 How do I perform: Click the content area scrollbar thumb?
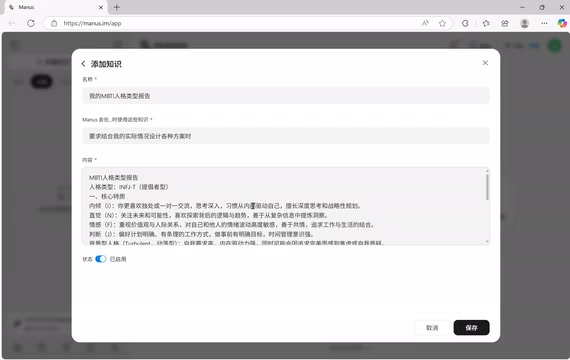pyautogui.click(x=487, y=187)
